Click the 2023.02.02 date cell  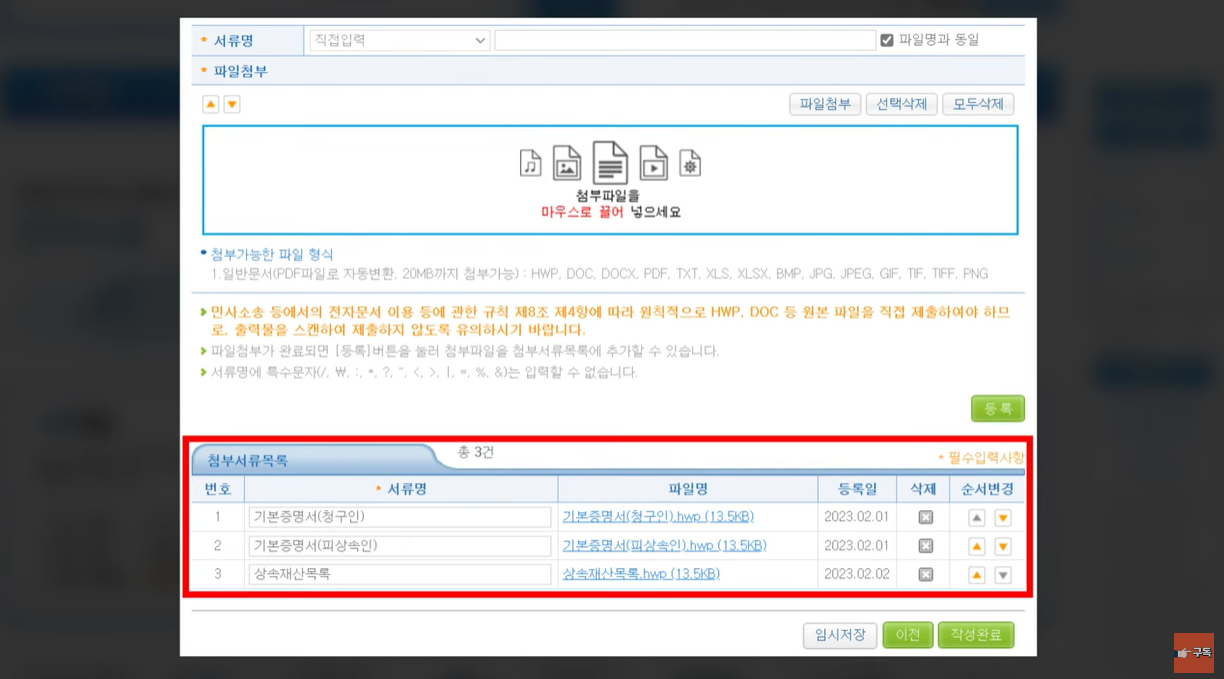click(x=856, y=574)
